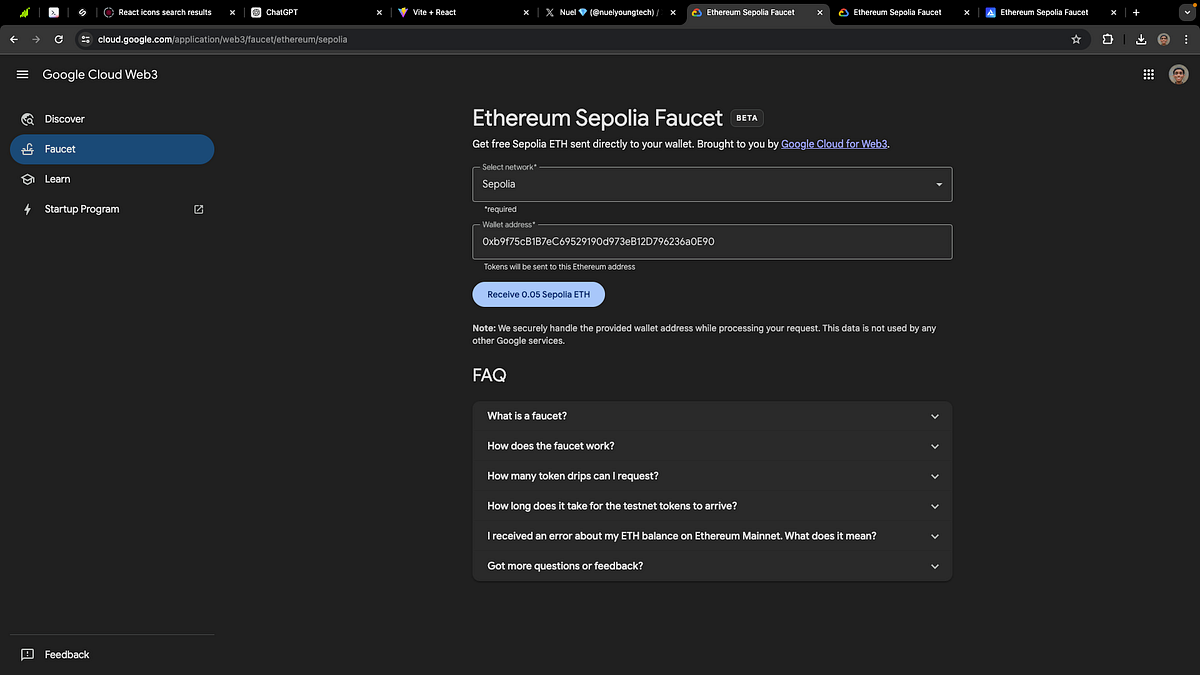1200x675 pixels.
Task: Open the Learn section
Action: 57,179
